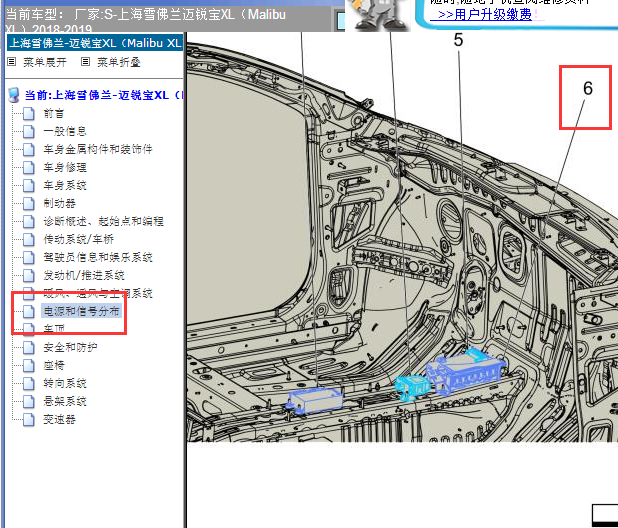Click the 菜单折叠 collapse-menu button
The image size is (618, 528).
(x=119, y=62)
